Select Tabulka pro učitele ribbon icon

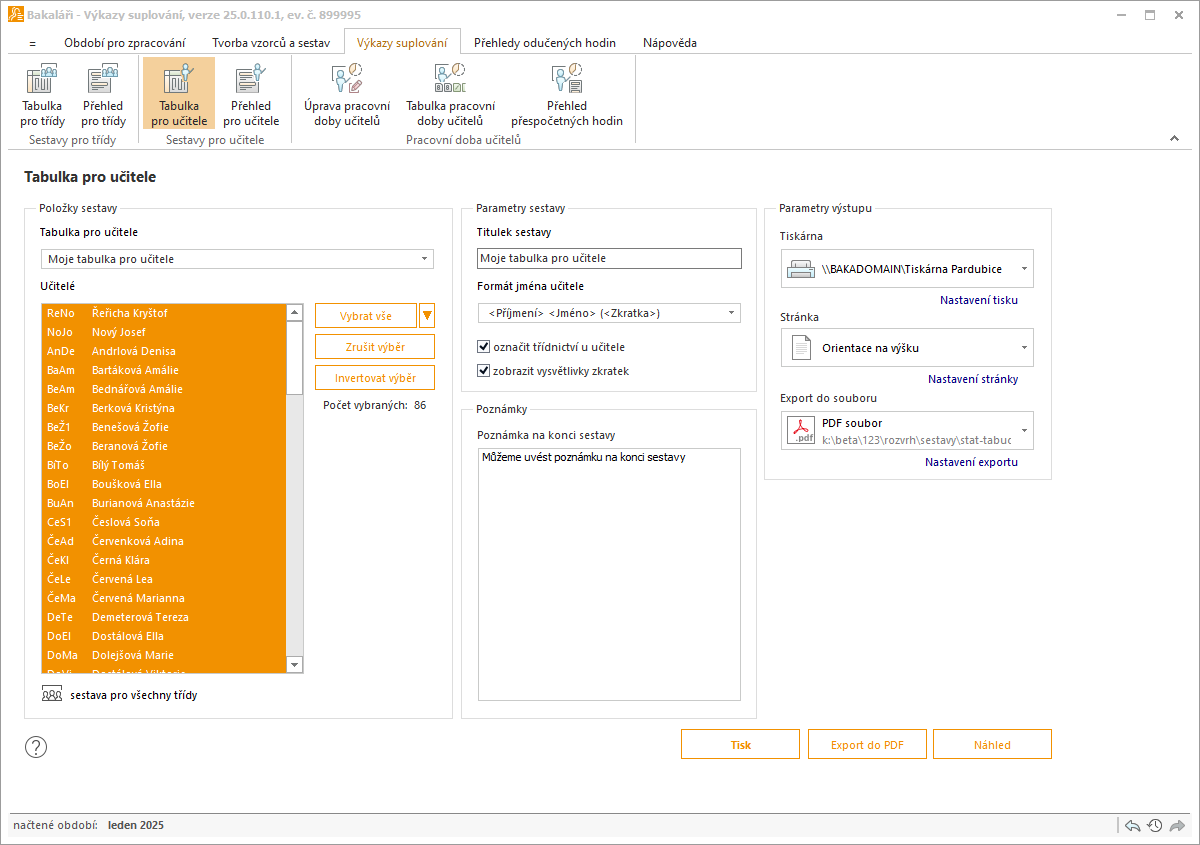(178, 94)
